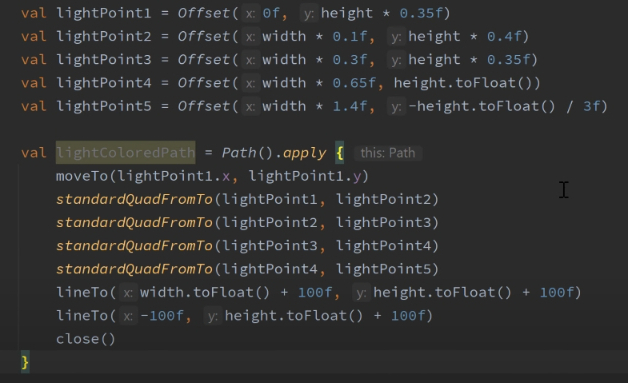Click the close() call
Screen dimensions: 628x383
click(x=85, y=339)
